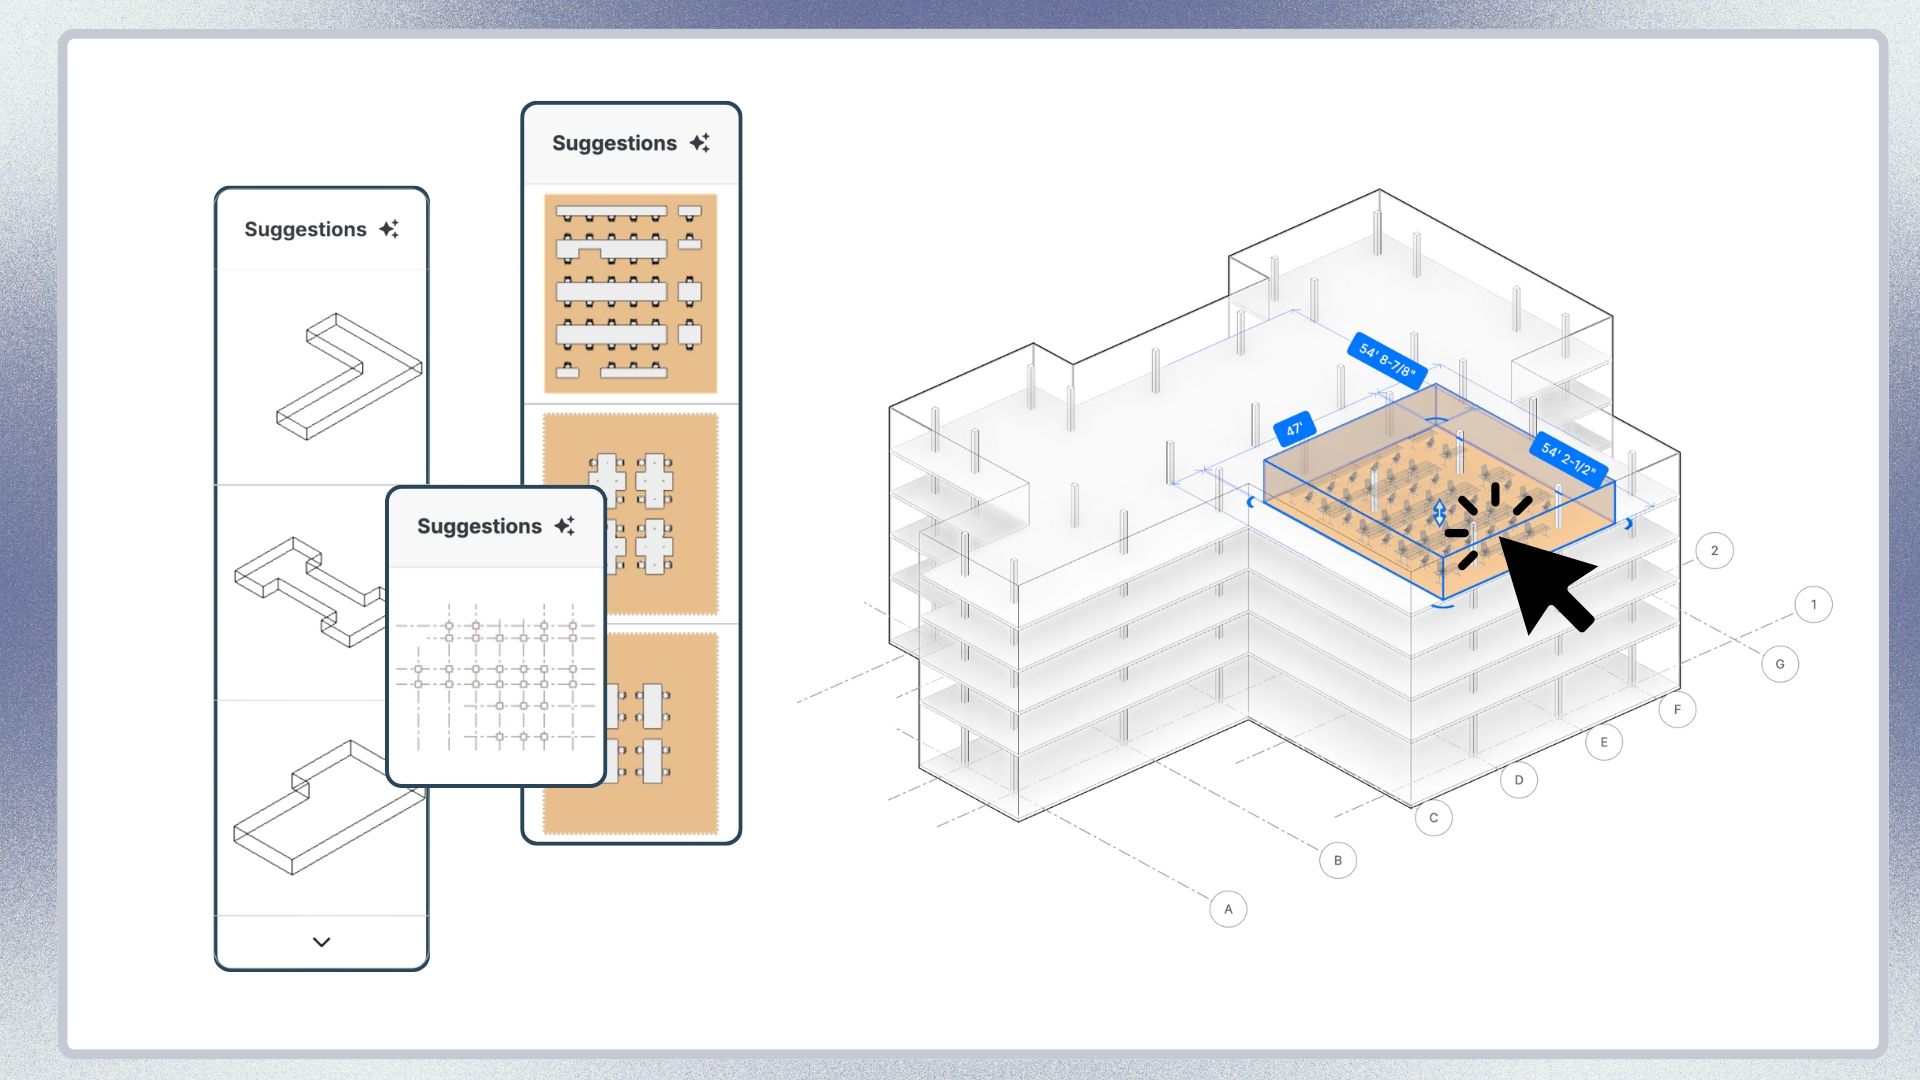This screenshot has width=1920, height=1080.
Task: Click the 54' 8-7/8" dimension label
Action: coord(1386,360)
